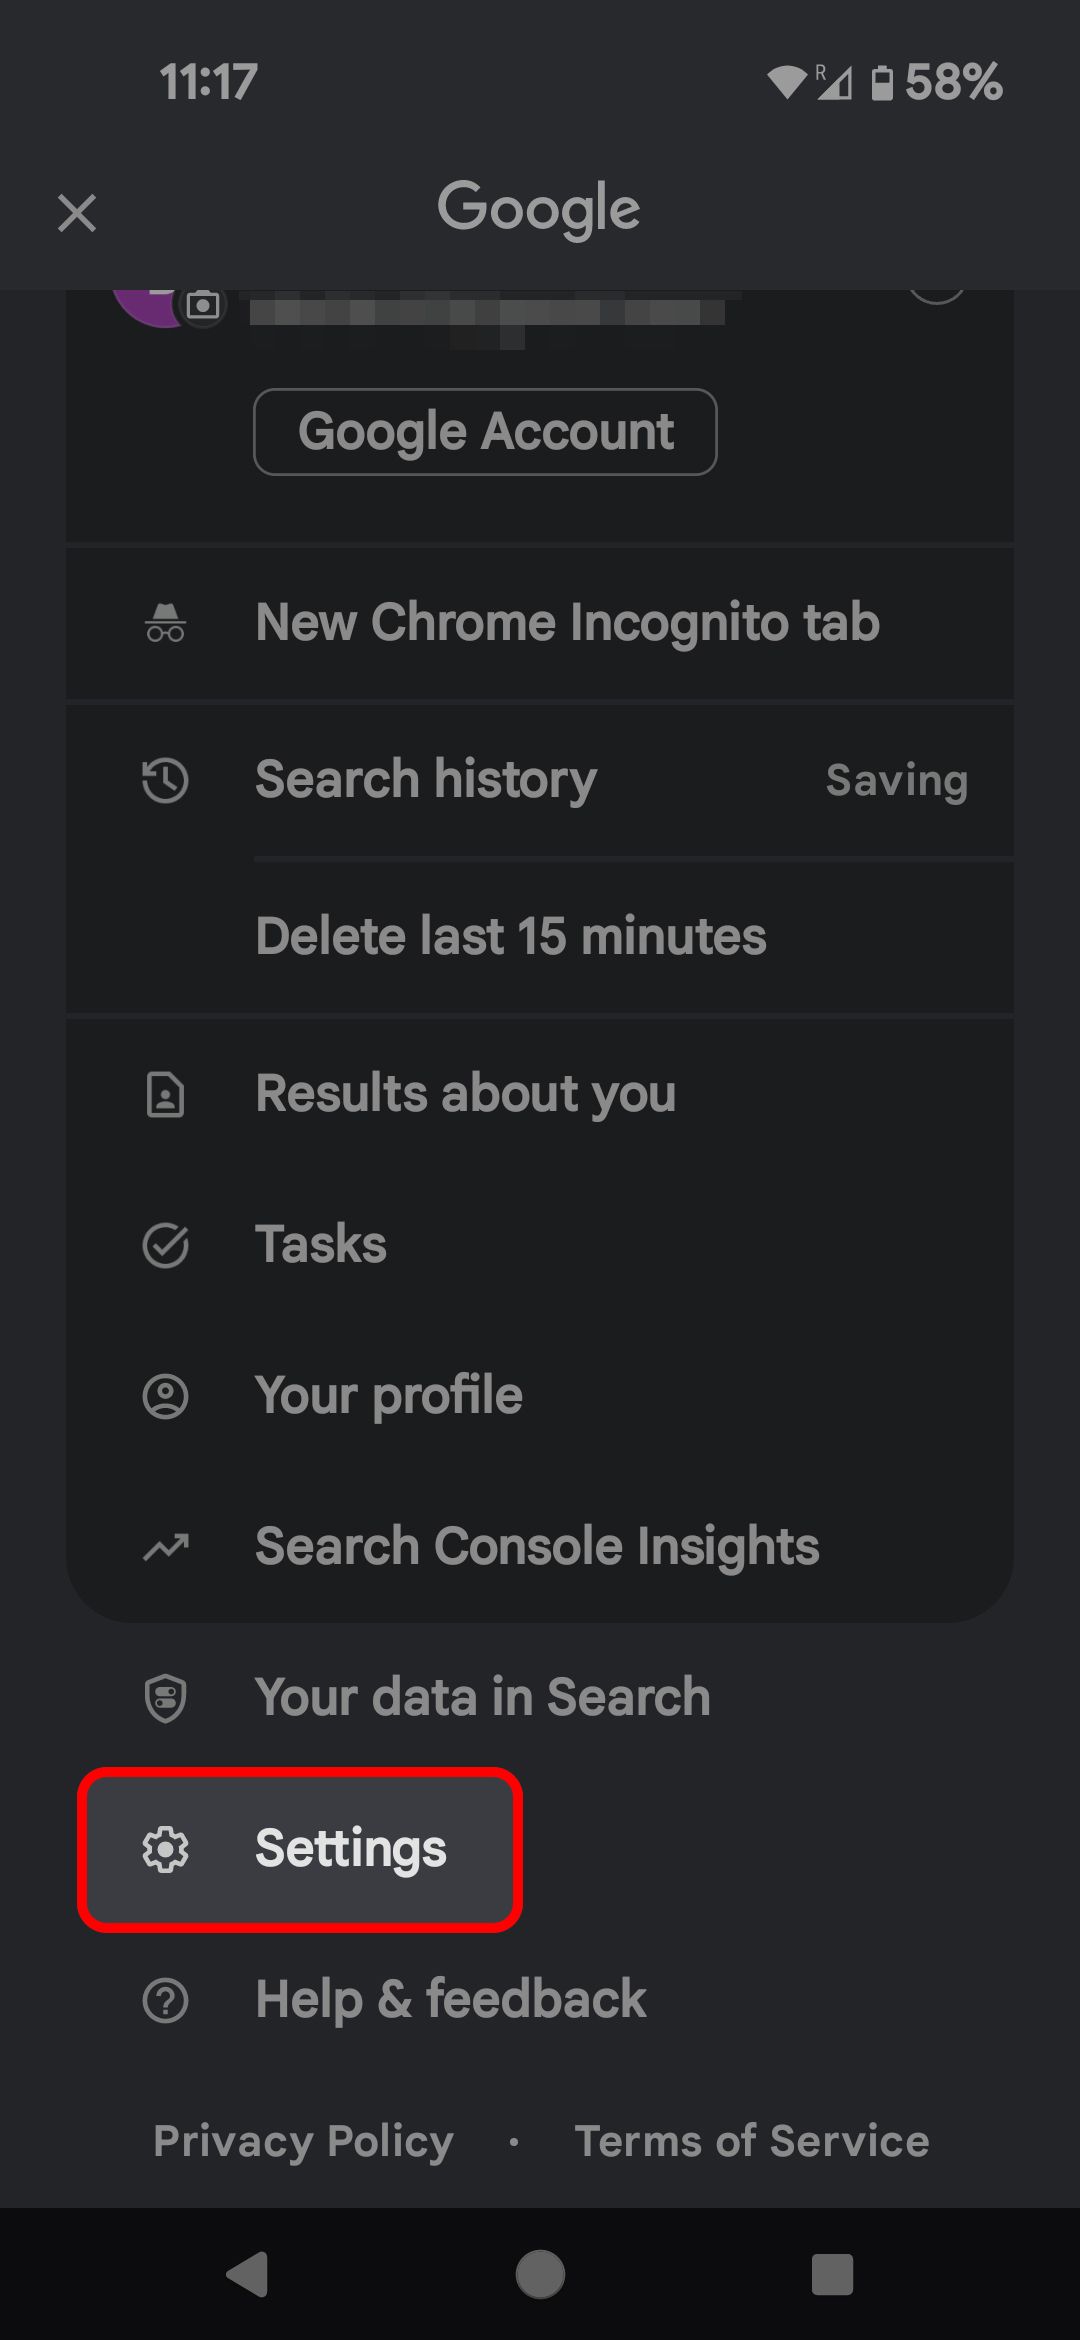Tap the Results about you icon
The width and height of the screenshot is (1080, 2340).
coord(165,1094)
